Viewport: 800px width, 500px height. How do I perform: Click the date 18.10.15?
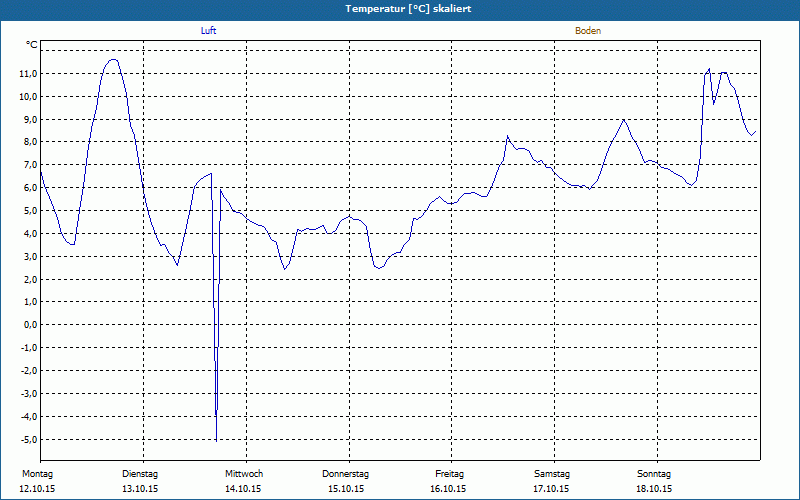click(x=654, y=489)
